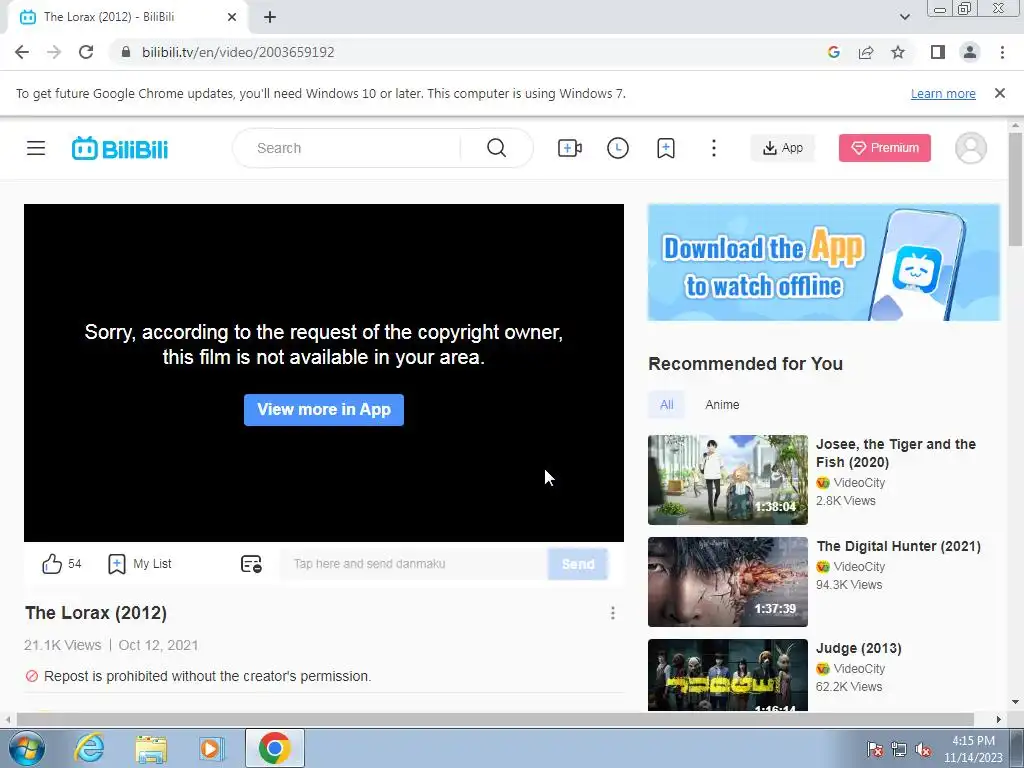Select the Anime recommendations tab

point(722,404)
